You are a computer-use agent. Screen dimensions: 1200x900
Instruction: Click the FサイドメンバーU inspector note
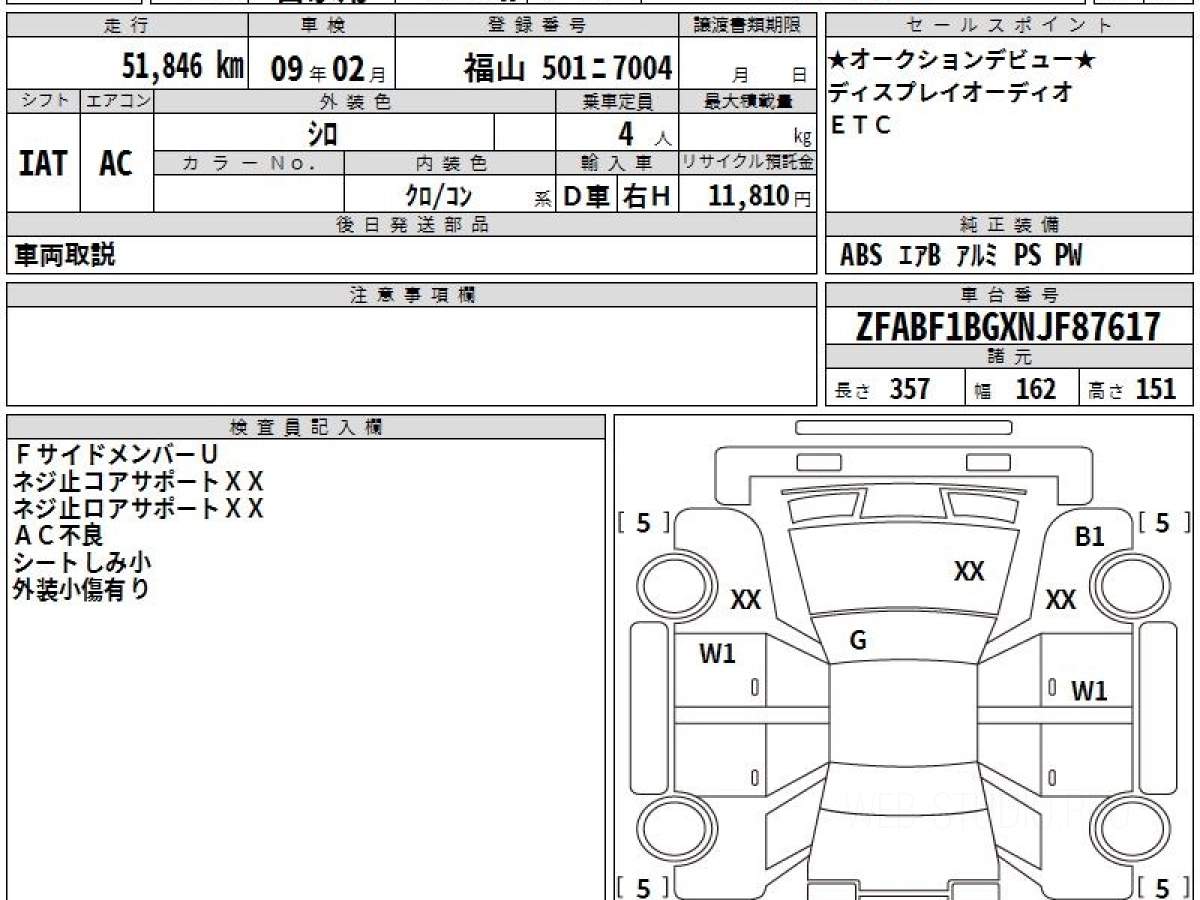[116, 455]
